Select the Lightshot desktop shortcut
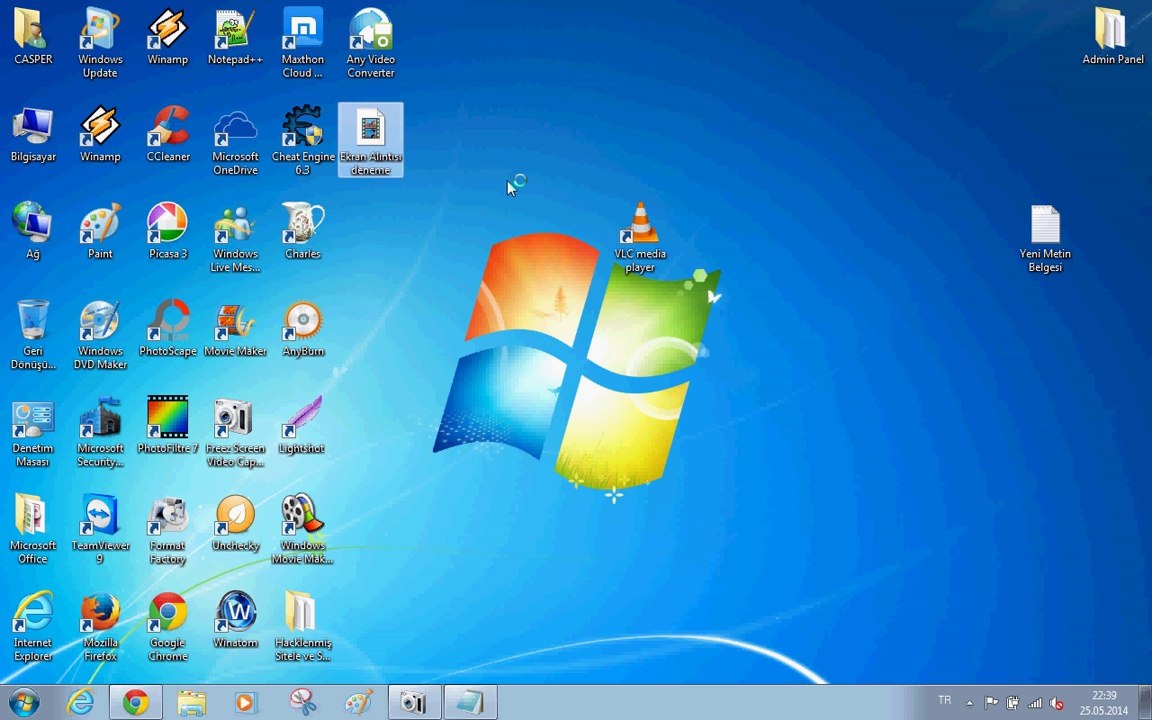This screenshot has height=720, width=1152. click(x=303, y=425)
